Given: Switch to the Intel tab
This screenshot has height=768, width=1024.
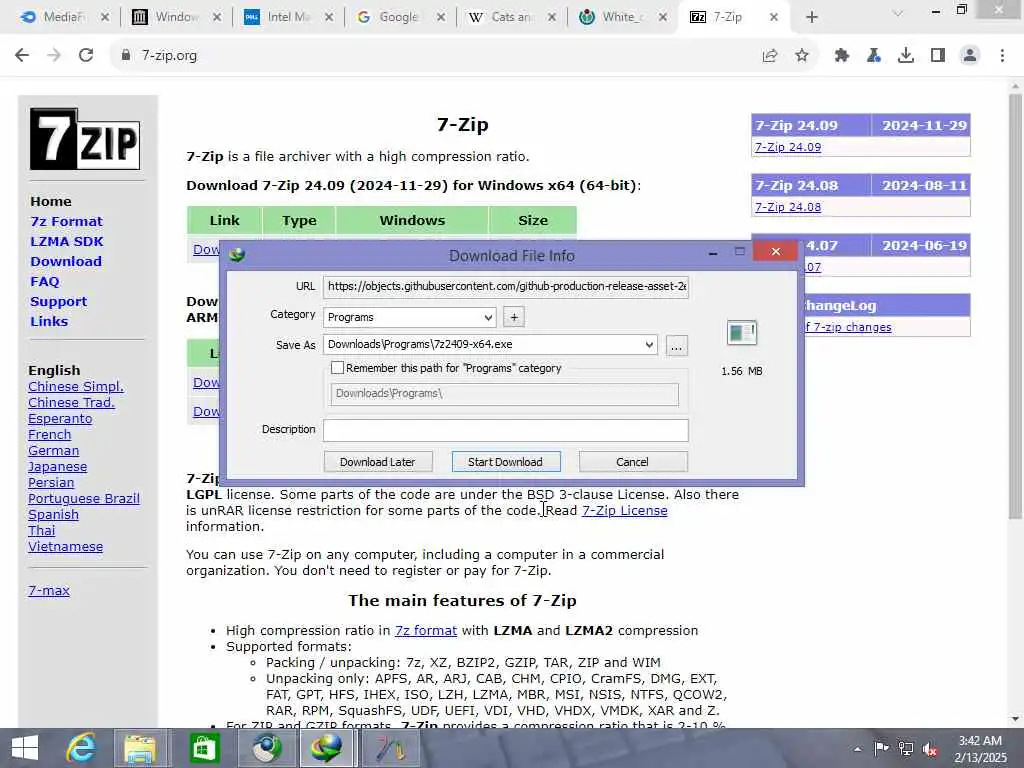Looking at the screenshot, I should tap(280, 17).
